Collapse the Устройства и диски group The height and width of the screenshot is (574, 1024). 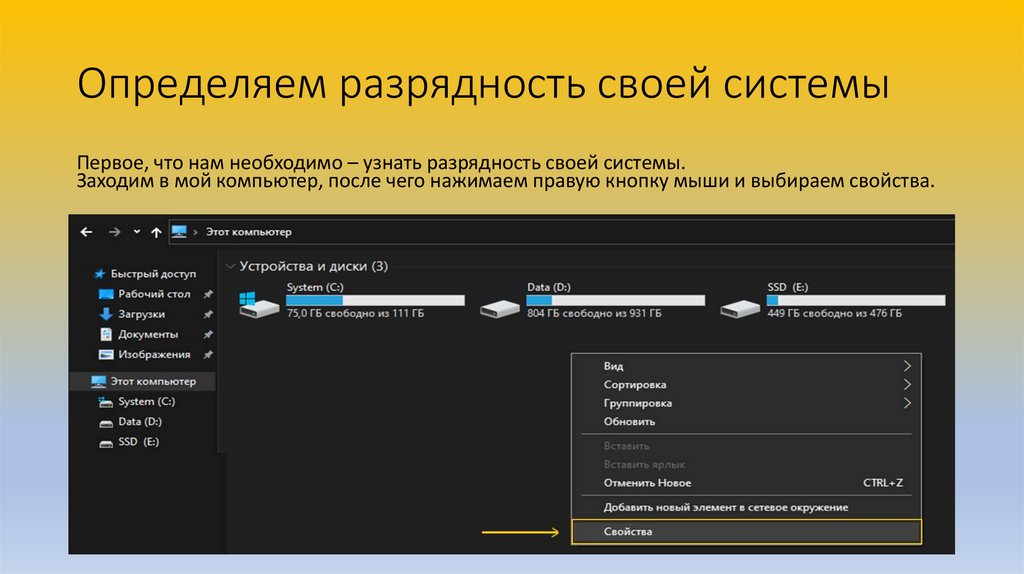coord(230,266)
